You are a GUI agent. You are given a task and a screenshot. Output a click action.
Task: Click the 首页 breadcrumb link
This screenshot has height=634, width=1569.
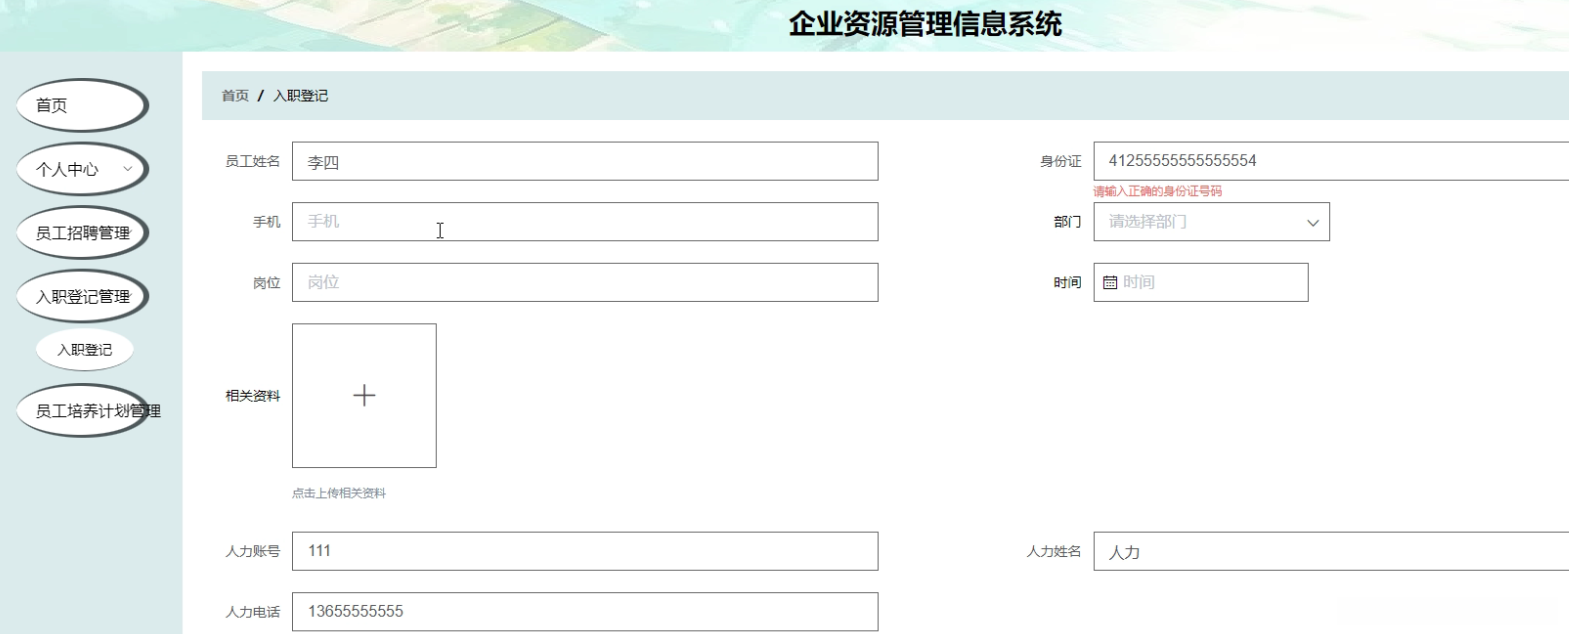click(235, 96)
